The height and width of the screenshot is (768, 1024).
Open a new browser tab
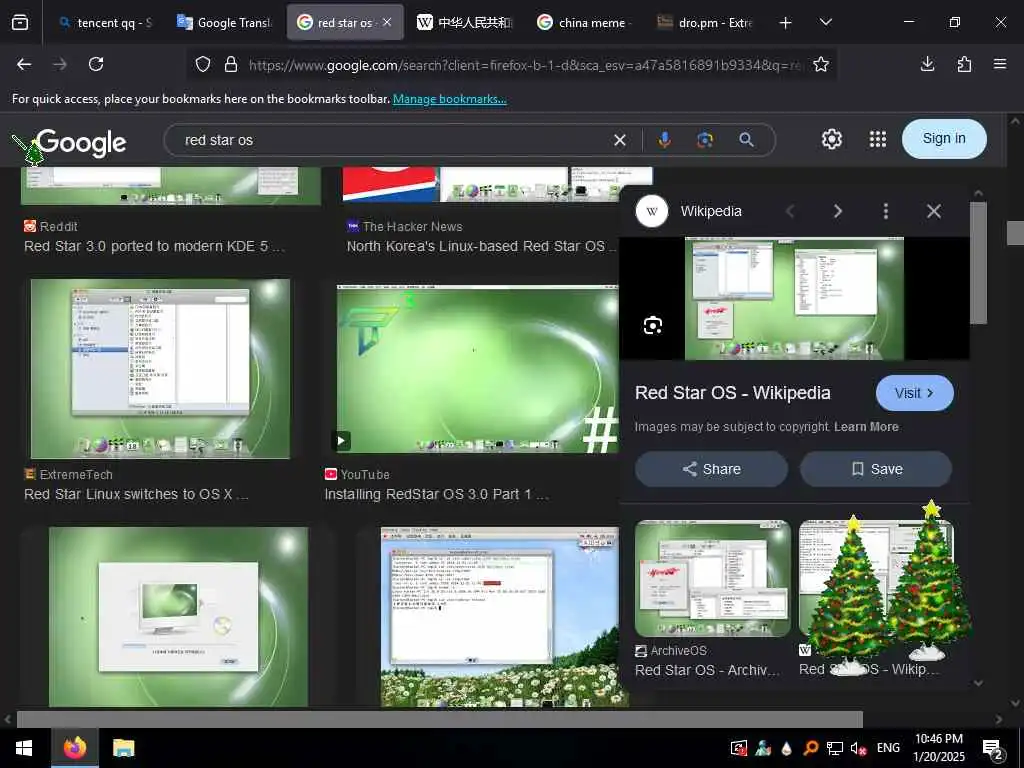click(x=786, y=23)
